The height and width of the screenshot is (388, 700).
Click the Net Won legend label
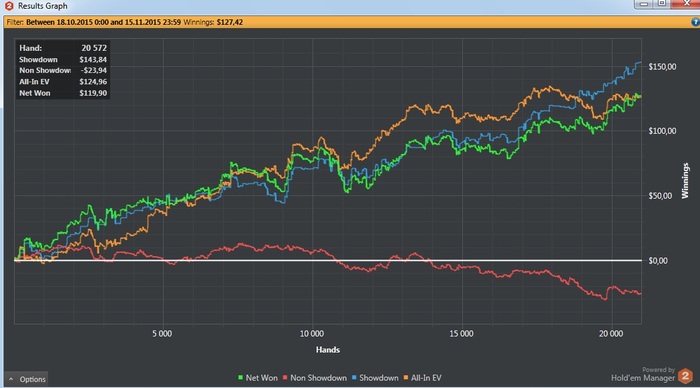point(262,378)
